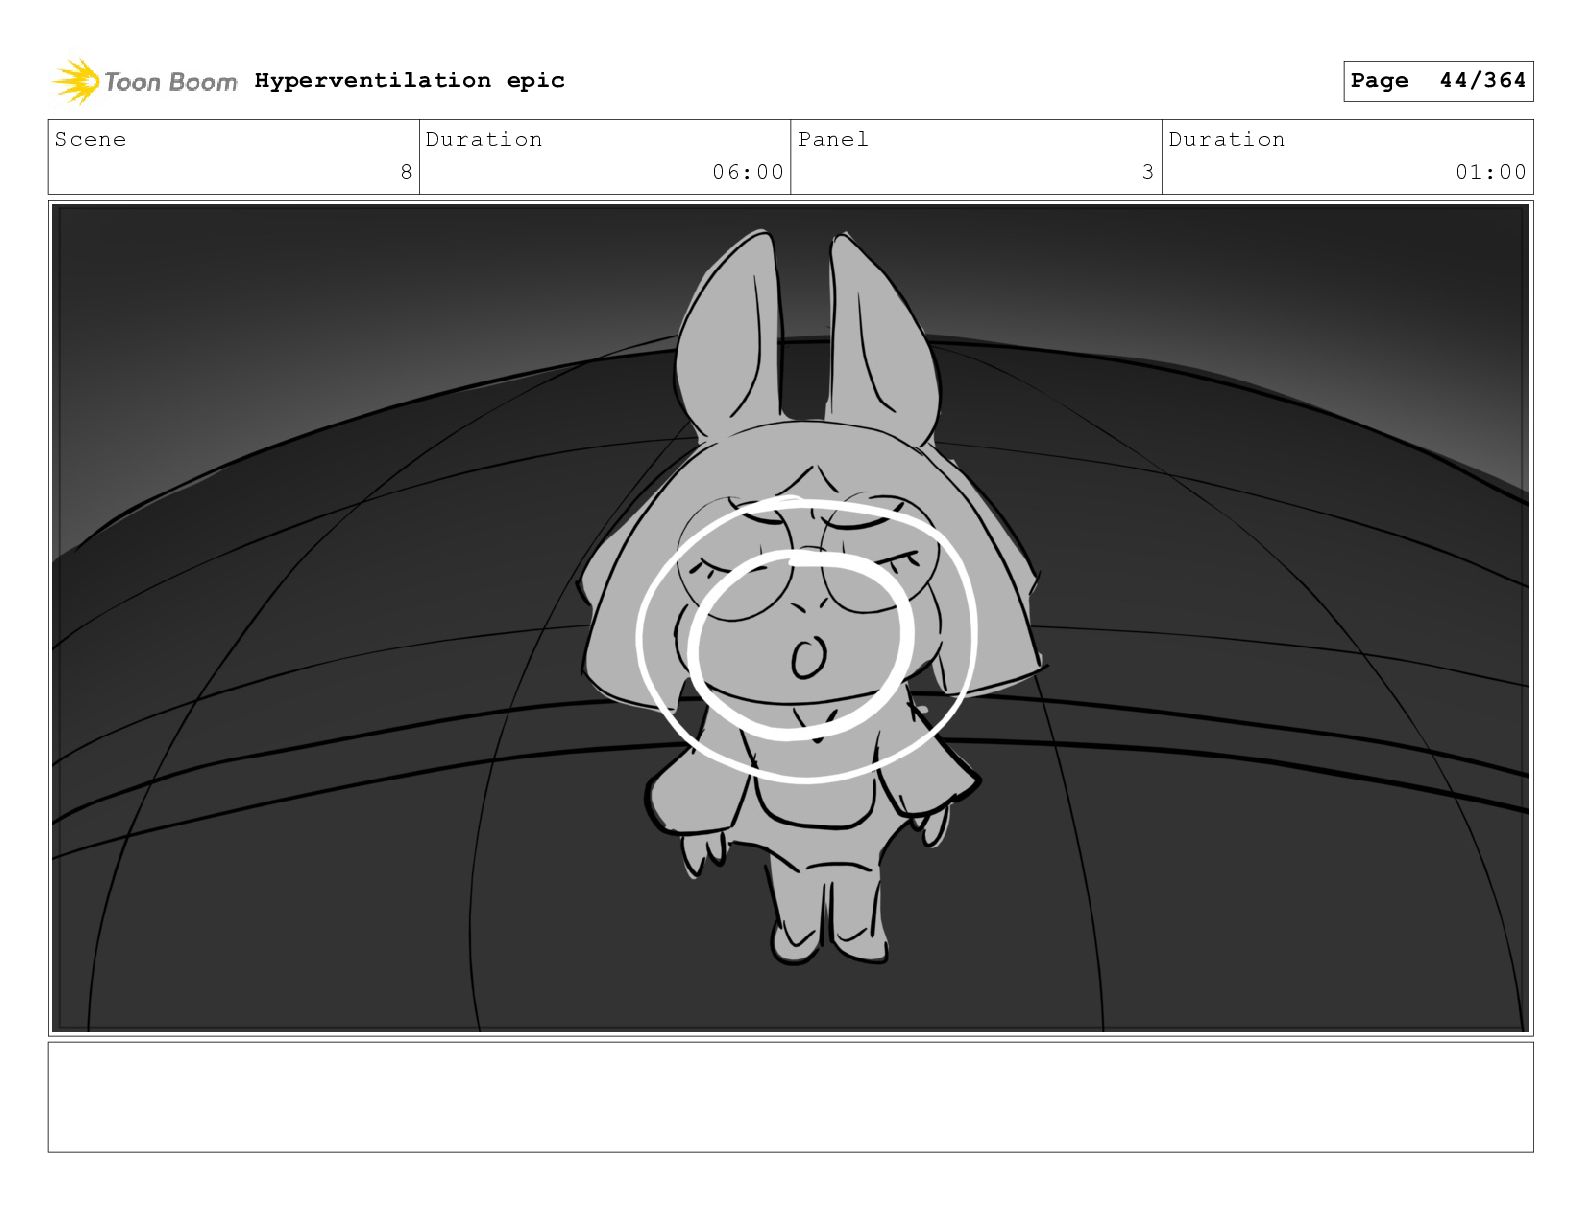Screen dimensions: 1584x1224
Task: Select the title 'Hyperventilation epic'
Action: pos(409,80)
